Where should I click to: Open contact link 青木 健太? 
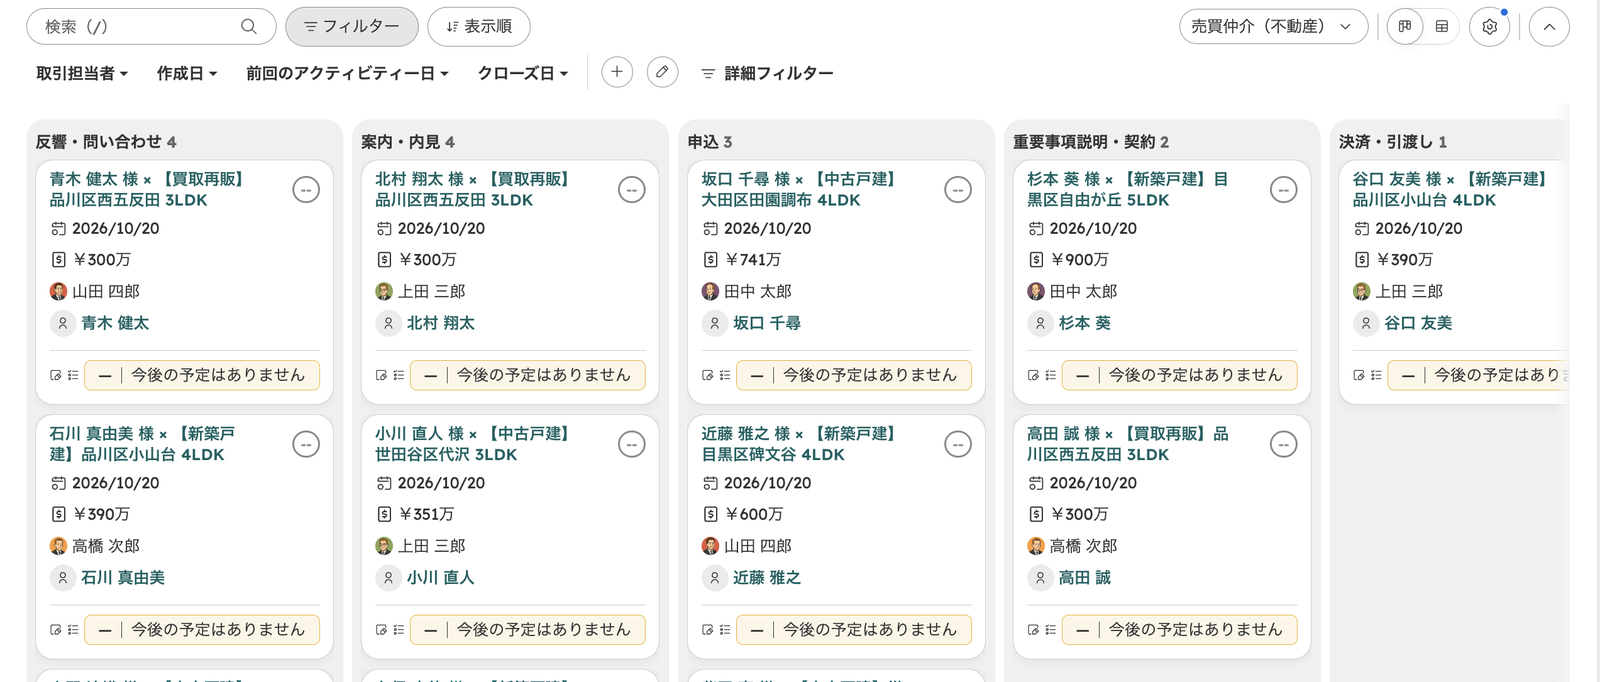pyautogui.click(x=115, y=323)
